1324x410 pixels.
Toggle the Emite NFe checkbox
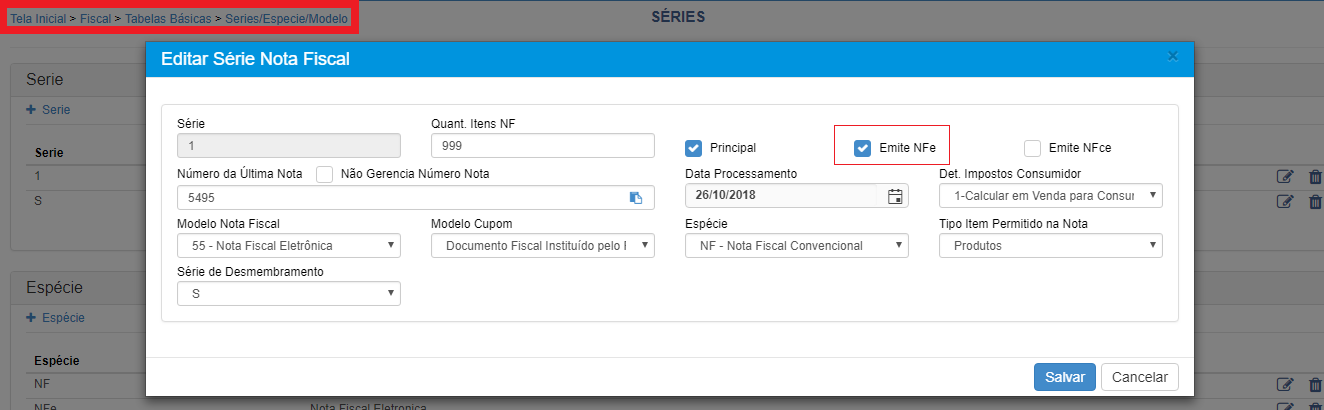click(863, 148)
